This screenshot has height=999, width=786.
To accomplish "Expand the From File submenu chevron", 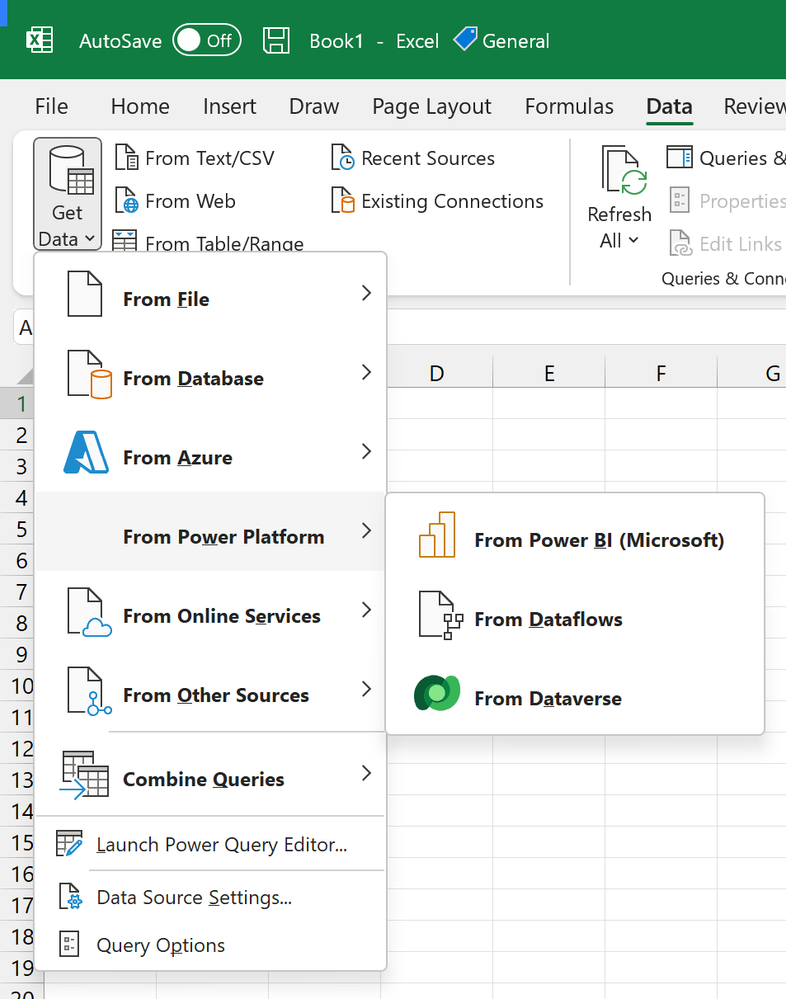I will [x=366, y=293].
